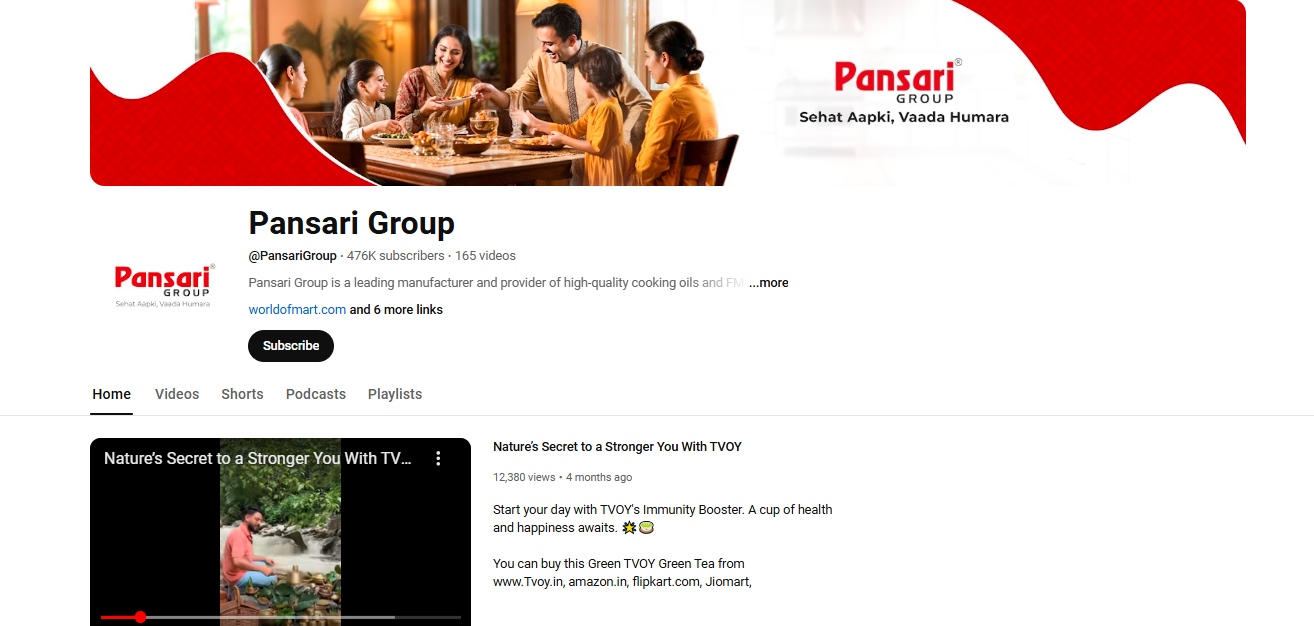Click the overlay video title on player
Viewport: 1314px width, 626px height.
click(x=257, y=458)
